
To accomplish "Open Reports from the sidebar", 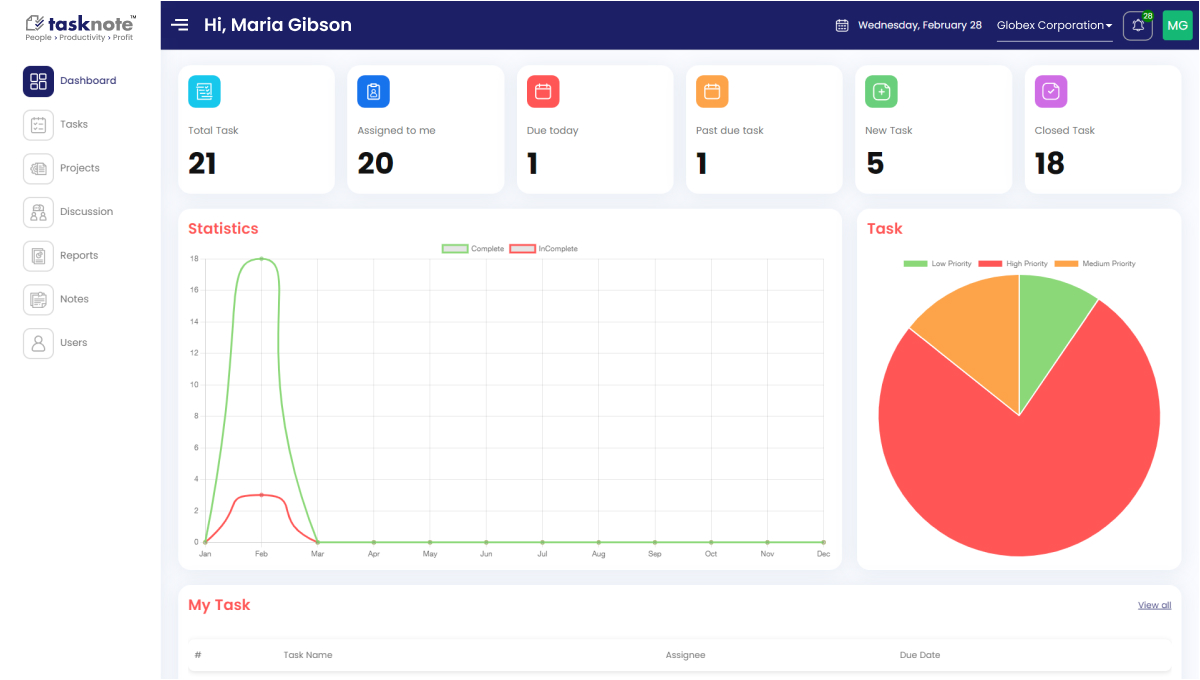I will click(78, 256).
